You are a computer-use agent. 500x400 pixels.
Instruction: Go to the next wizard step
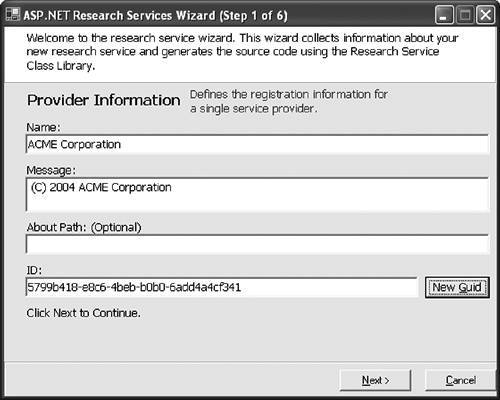[x=375, y=380]
